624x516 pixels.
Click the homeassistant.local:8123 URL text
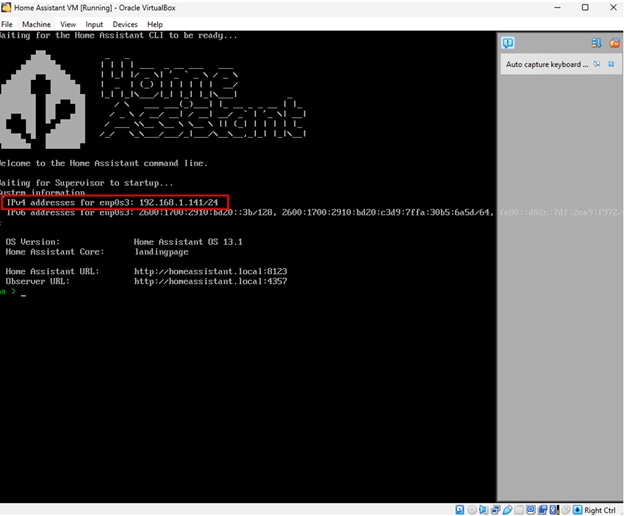pyautogui.click(x=211, y=271)
